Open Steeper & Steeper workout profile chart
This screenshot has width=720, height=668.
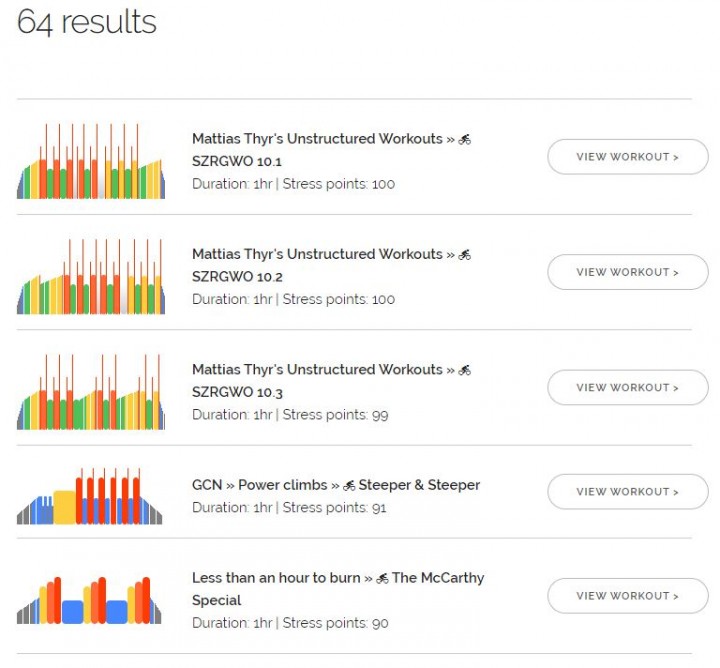coord(90,496)
